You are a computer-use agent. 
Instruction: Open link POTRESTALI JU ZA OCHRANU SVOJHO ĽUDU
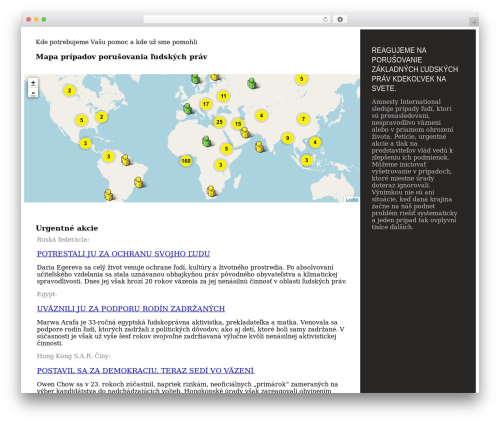tap(123, 254)
